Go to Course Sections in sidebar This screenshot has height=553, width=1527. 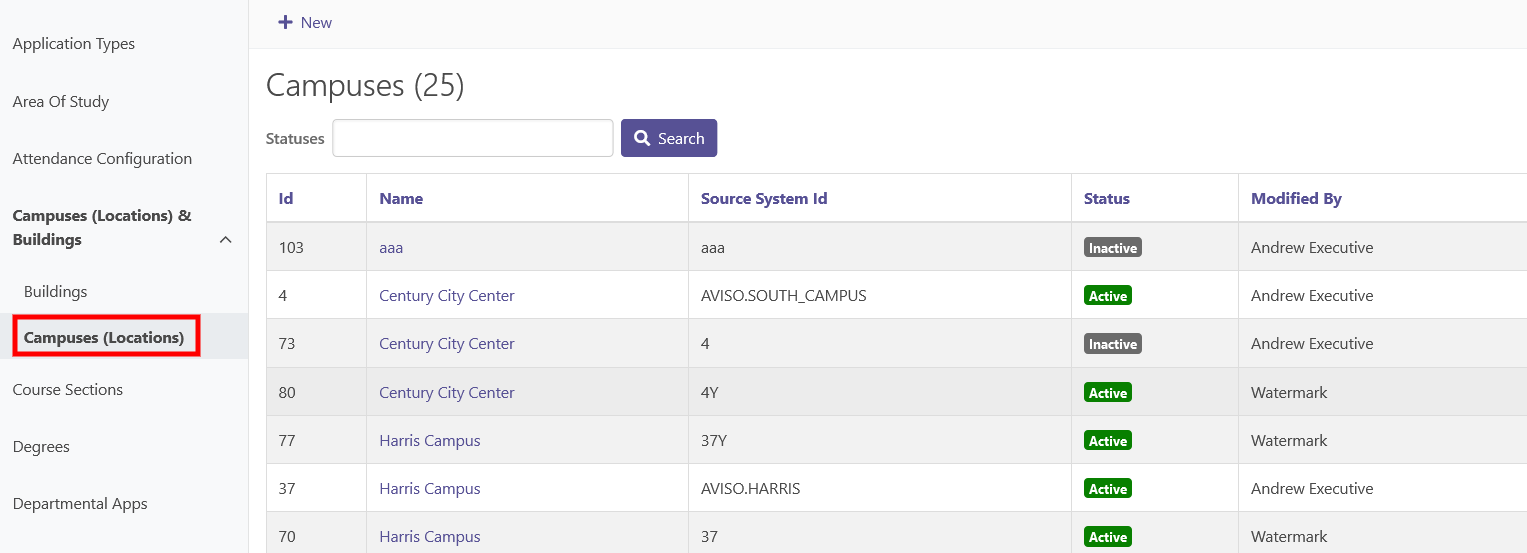coord(68,390)
